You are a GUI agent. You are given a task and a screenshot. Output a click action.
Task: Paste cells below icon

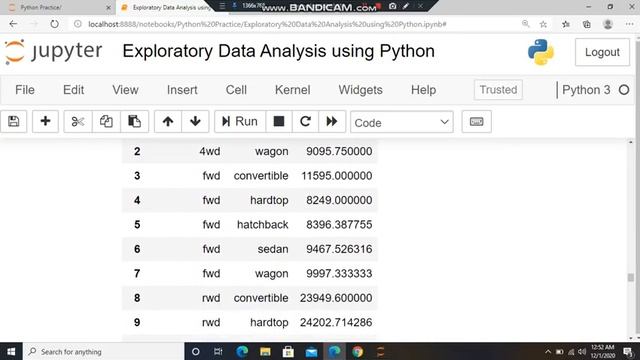134,121
